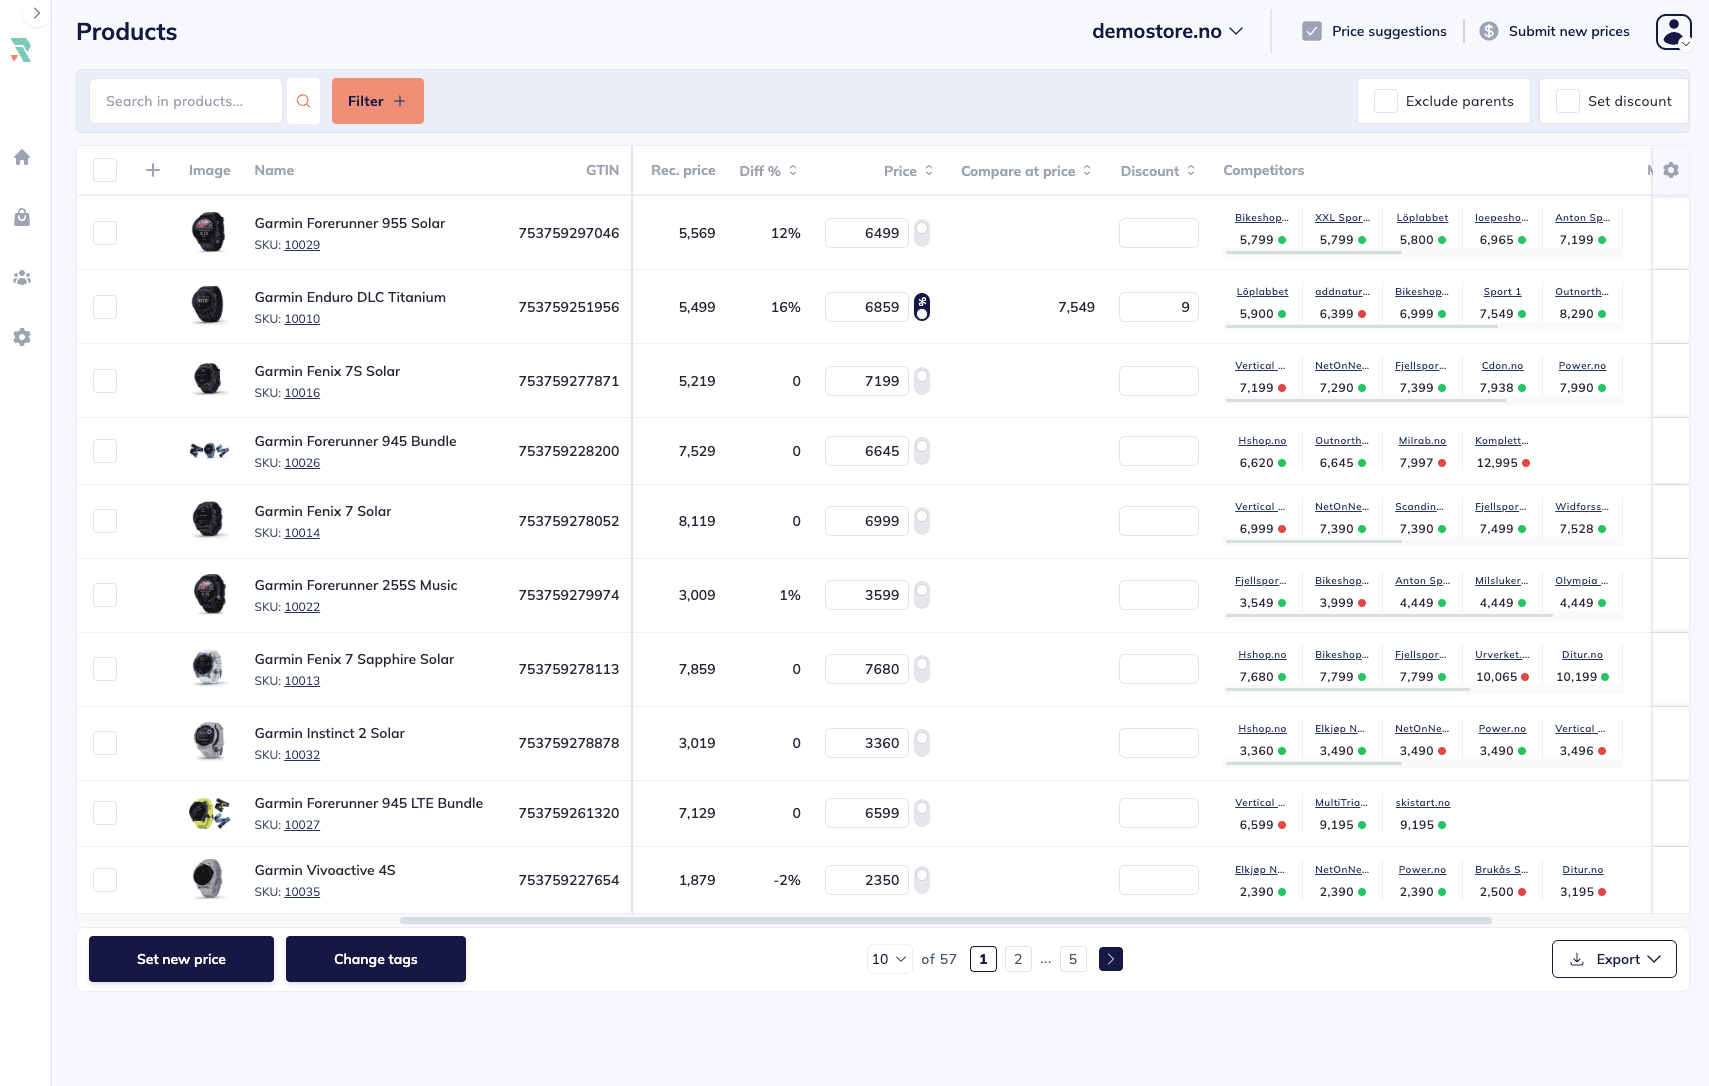Click the GTIN column header
This screenshot has width=1709, height=1086.
(602, 170)
